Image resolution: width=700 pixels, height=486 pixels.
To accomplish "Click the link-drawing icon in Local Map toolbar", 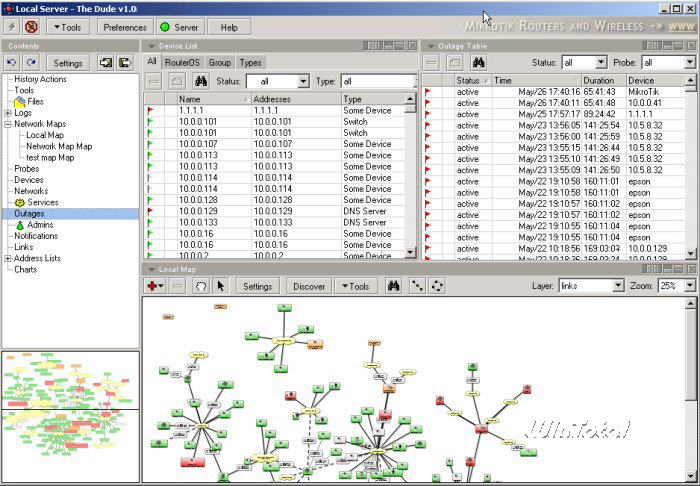I will coord(417,286).
